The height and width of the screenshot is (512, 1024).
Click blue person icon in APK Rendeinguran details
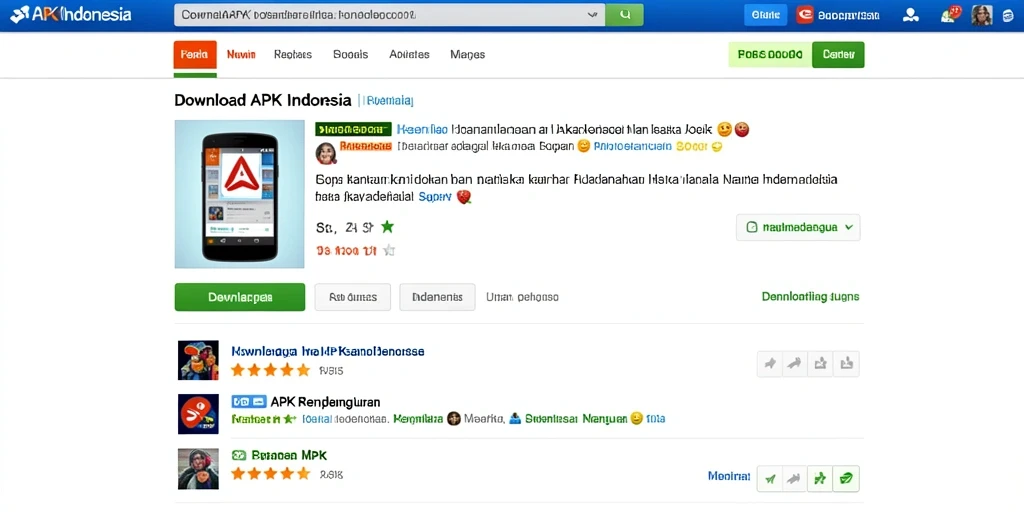(514, 419)
